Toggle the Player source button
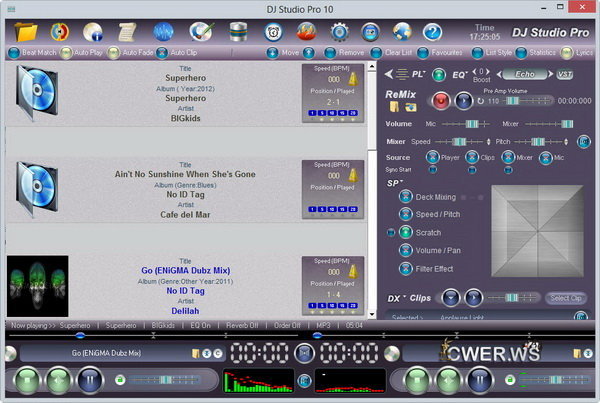Screen dimensions: 600x403 point(433,157)
